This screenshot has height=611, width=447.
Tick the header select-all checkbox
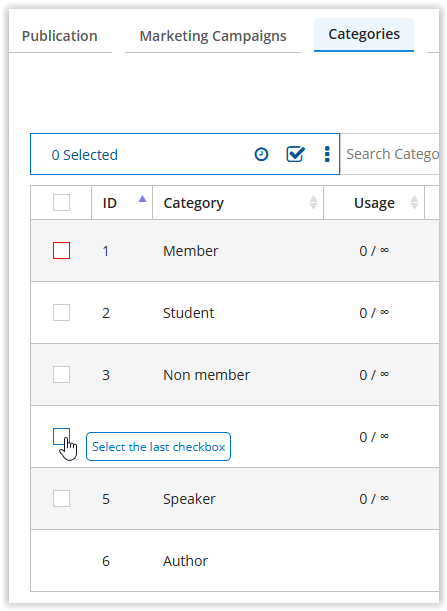click(62, 203)
